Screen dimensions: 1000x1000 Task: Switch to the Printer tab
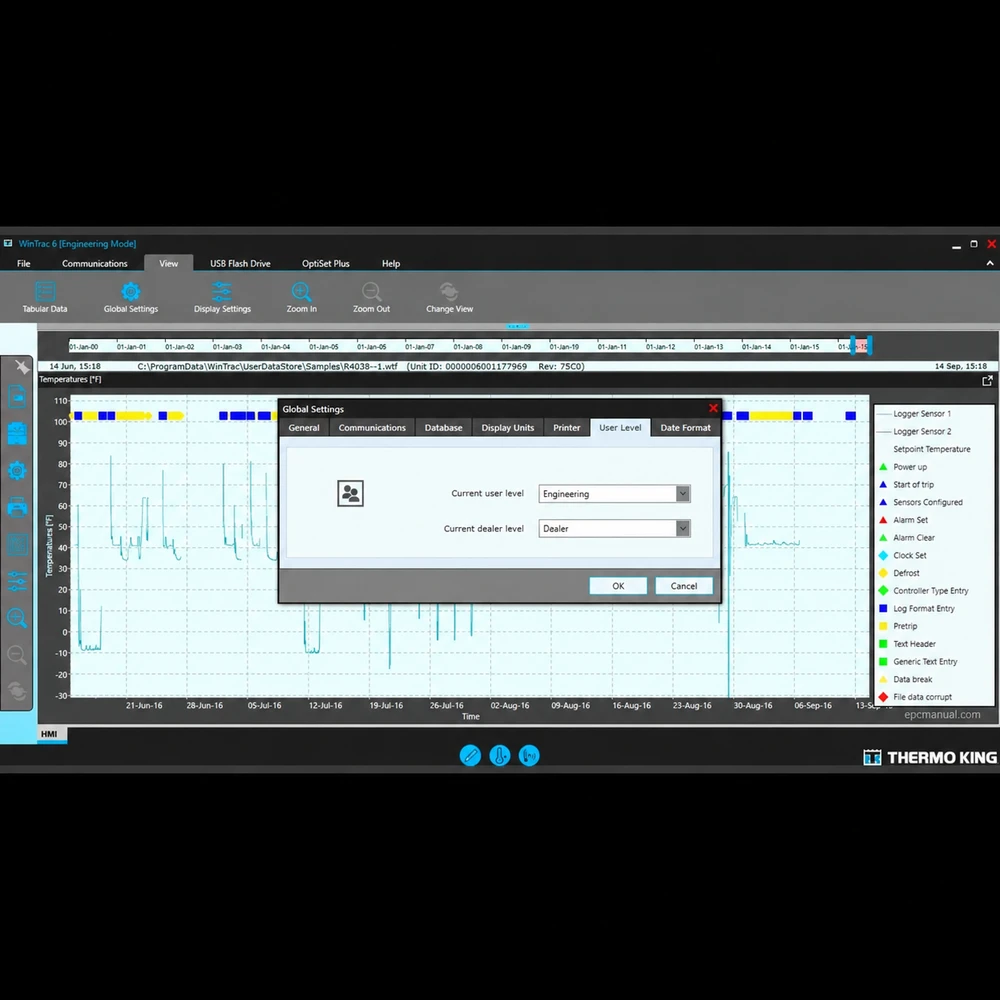[x=566, y=427]
